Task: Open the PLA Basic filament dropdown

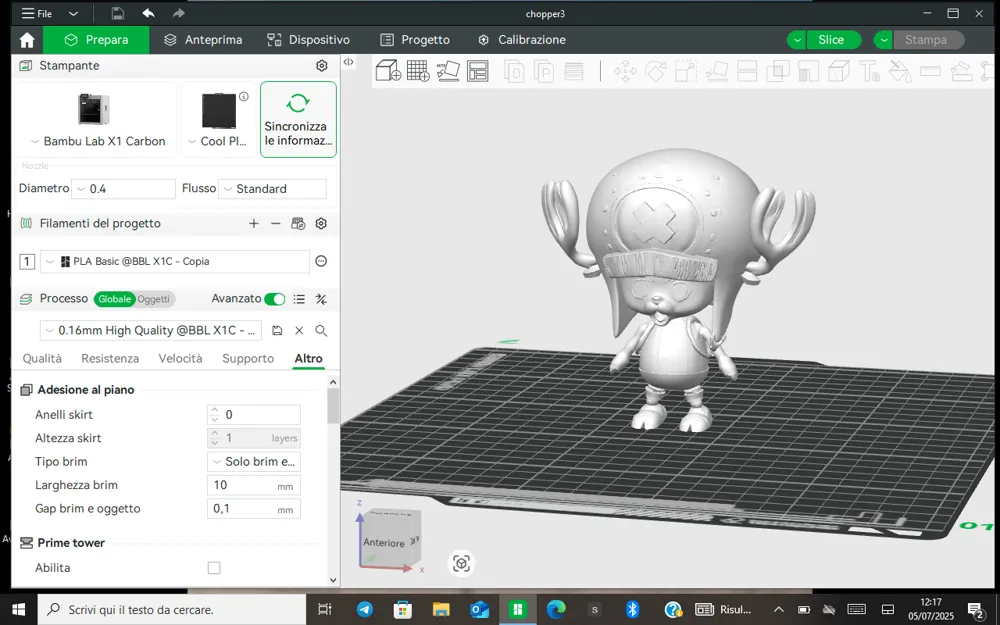Action: [x=175, y=261]
